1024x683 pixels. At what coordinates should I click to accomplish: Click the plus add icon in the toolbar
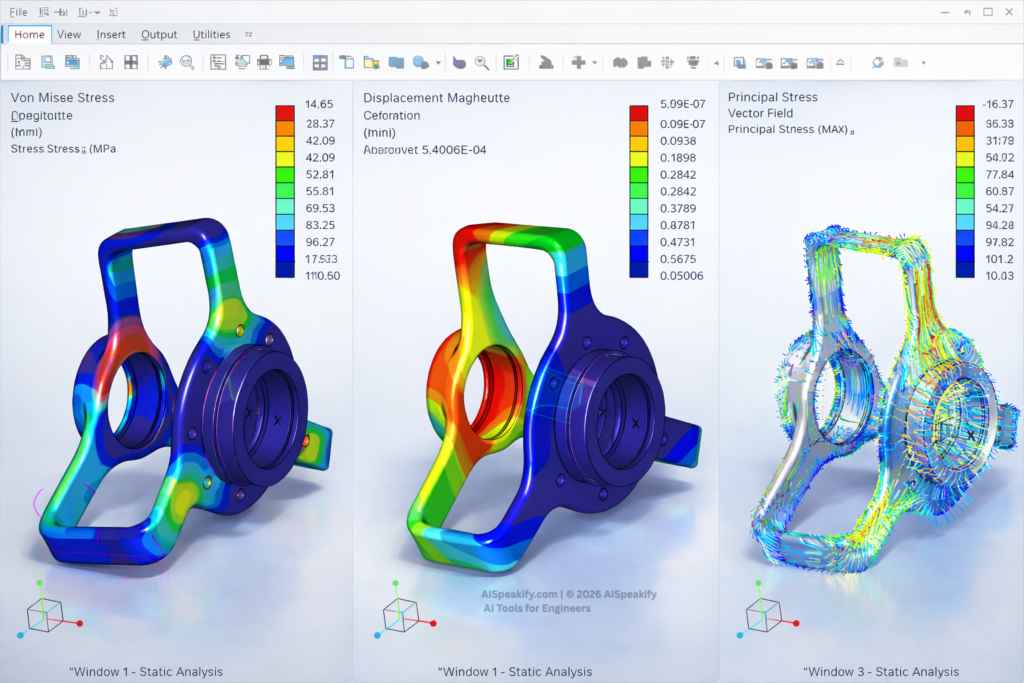point(578,62)
